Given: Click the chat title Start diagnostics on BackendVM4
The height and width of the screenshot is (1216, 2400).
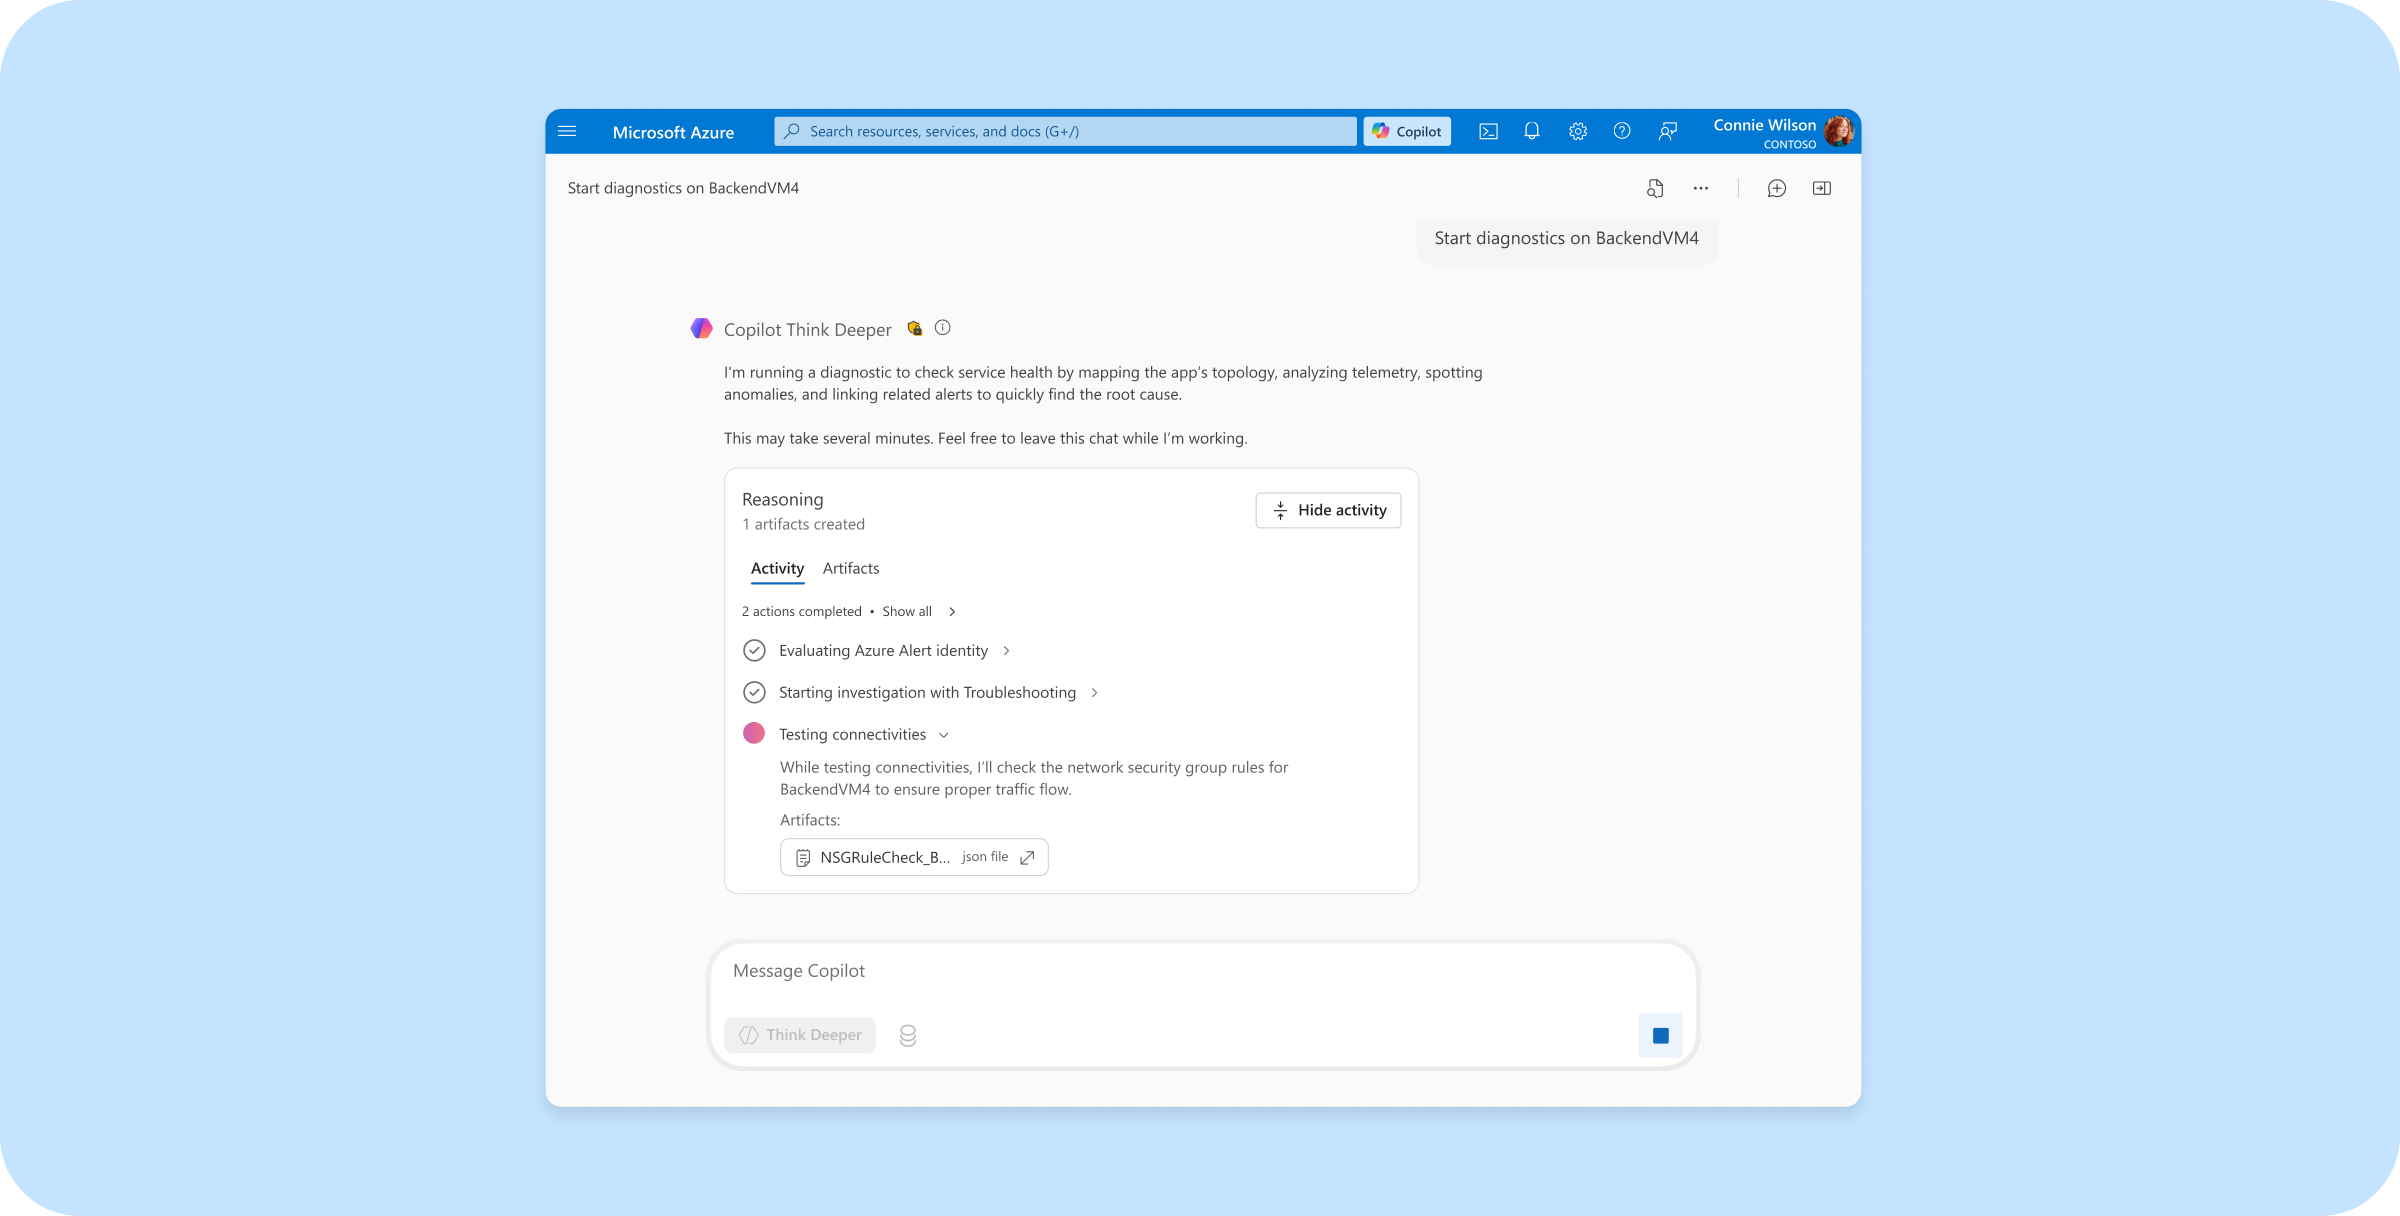Looking at the screenshot, I should tap(683, 188).
